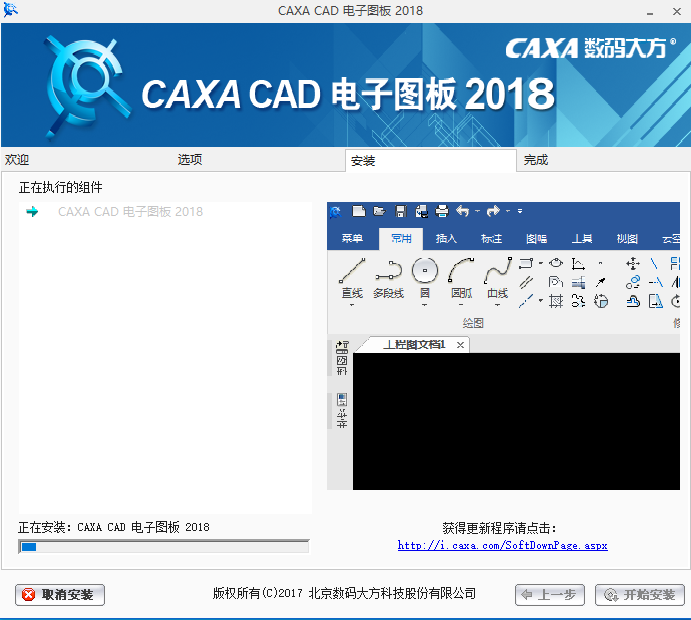Click the 正在安装 status text
Image resolution: width=691 pixels, height=620 pixels.
[114, 527]
